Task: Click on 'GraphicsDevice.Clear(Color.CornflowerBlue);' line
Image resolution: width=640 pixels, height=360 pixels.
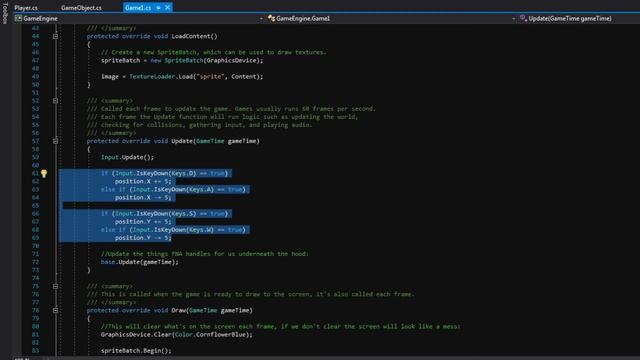Action: pyautogui.click(x=177, y=335)
